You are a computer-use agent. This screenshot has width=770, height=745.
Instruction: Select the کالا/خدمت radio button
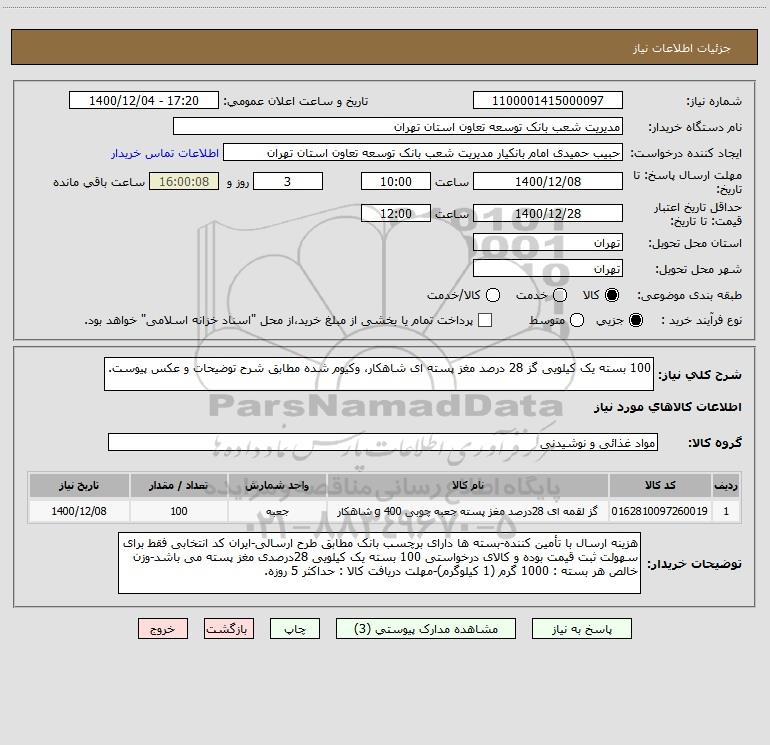(493, 295)
